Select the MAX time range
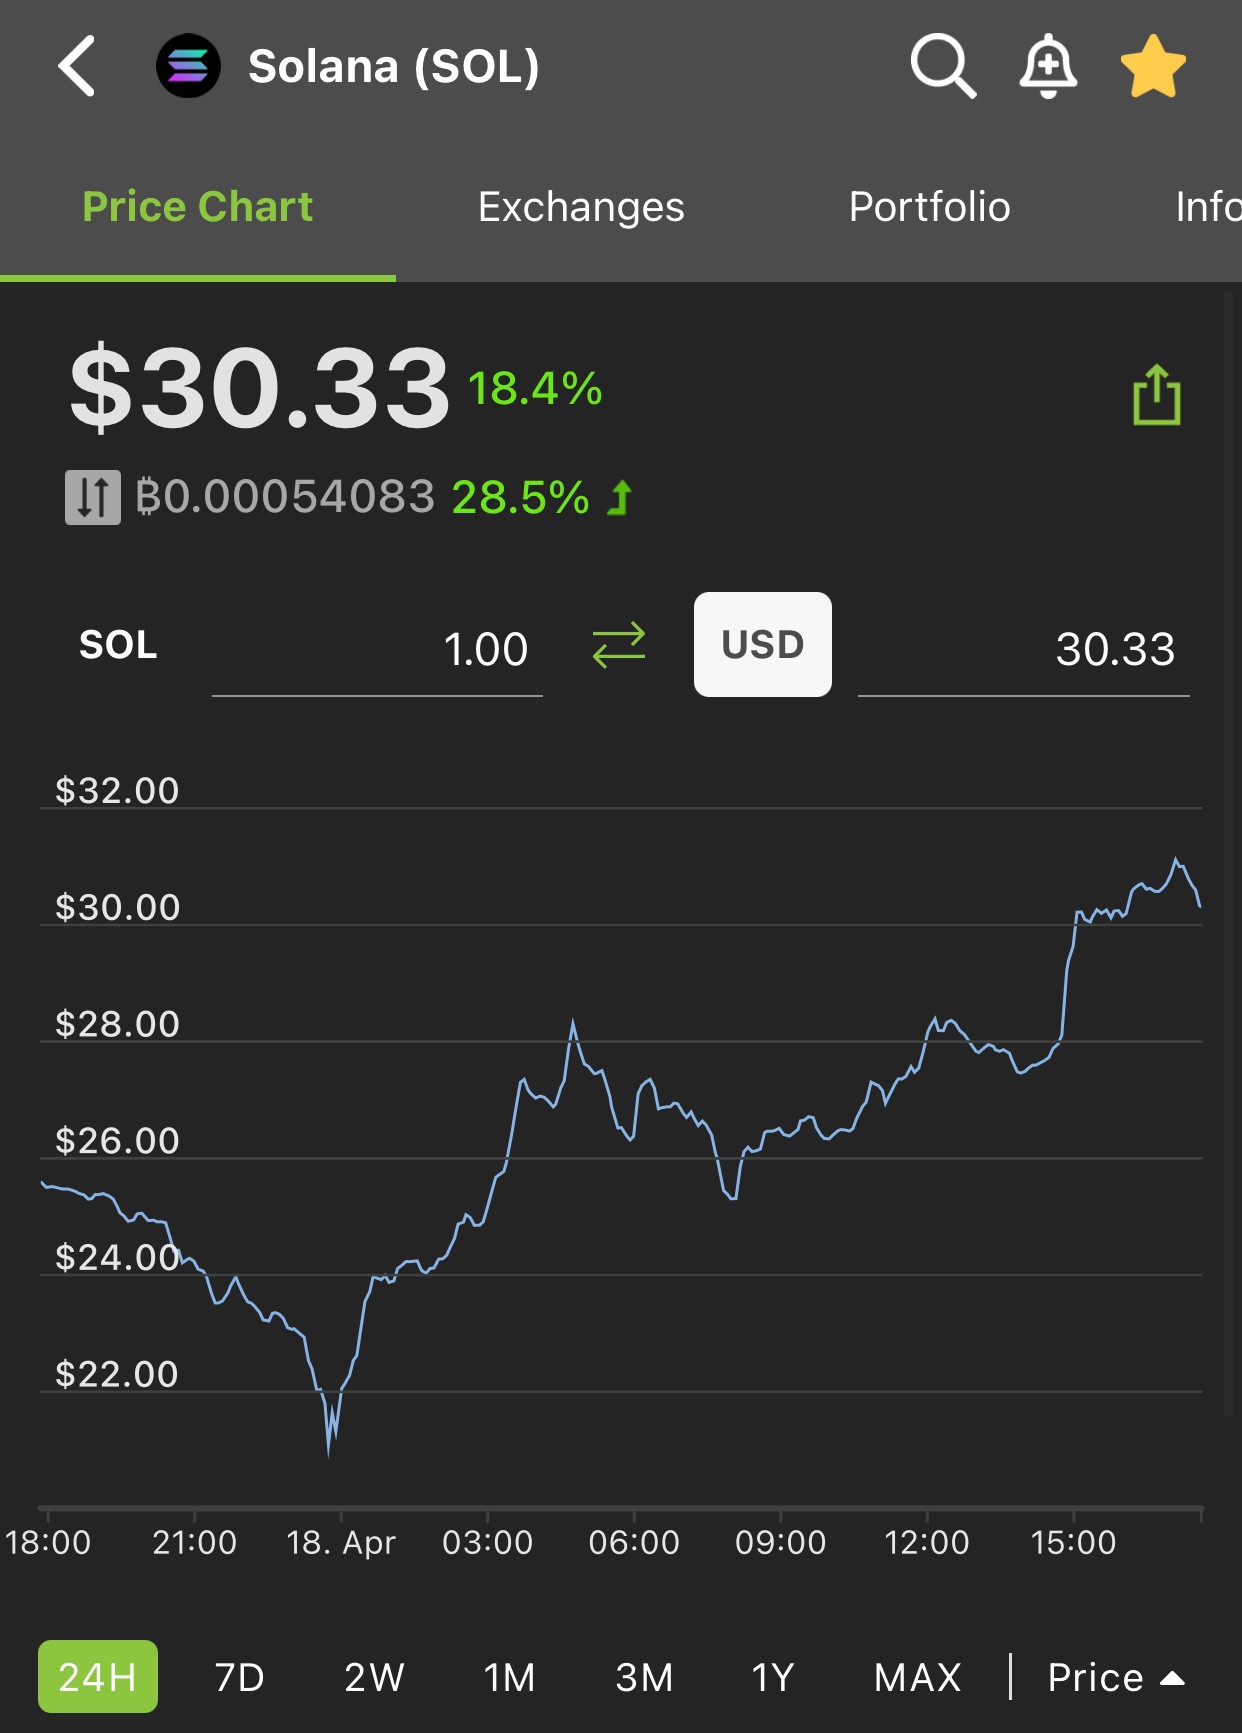Screen dimensions: 1242x1733 pos(918,1677)
